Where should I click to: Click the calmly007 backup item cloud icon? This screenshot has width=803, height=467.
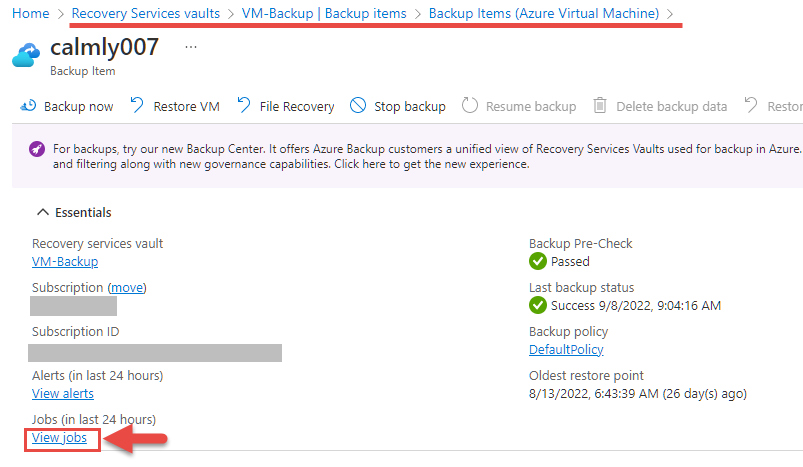(x=26, y=55)
